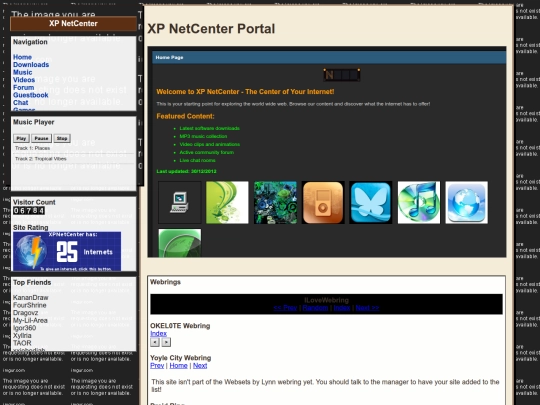Click MP3 music collection featured item
540x405 pixels.
[x=203, y=136]
